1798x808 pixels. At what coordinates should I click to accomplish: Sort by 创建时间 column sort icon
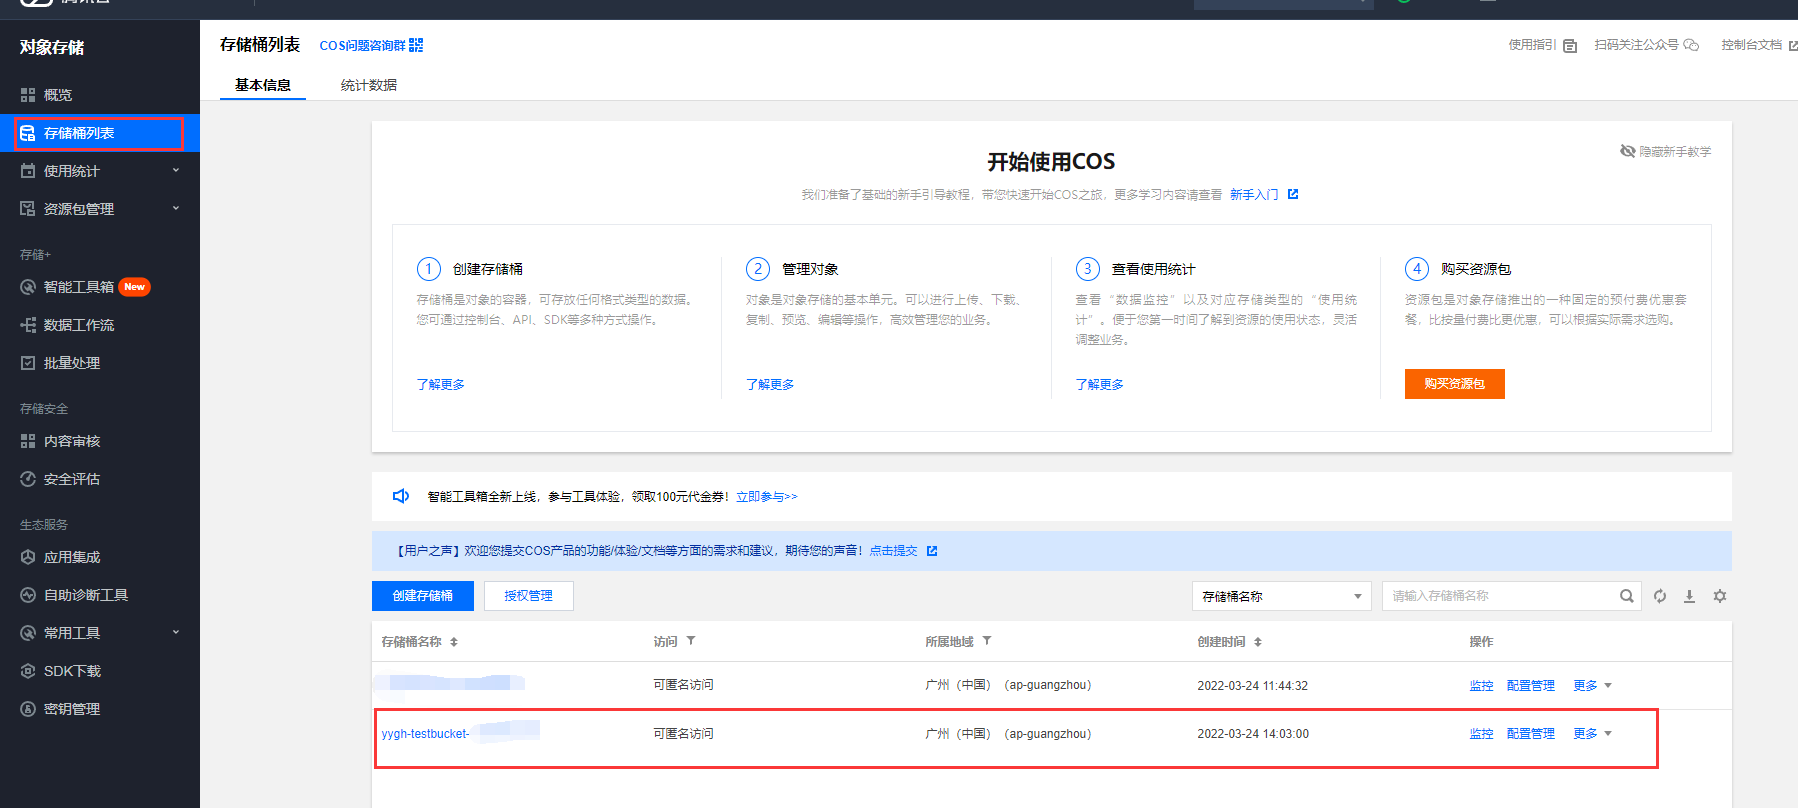coord(1258,642)
